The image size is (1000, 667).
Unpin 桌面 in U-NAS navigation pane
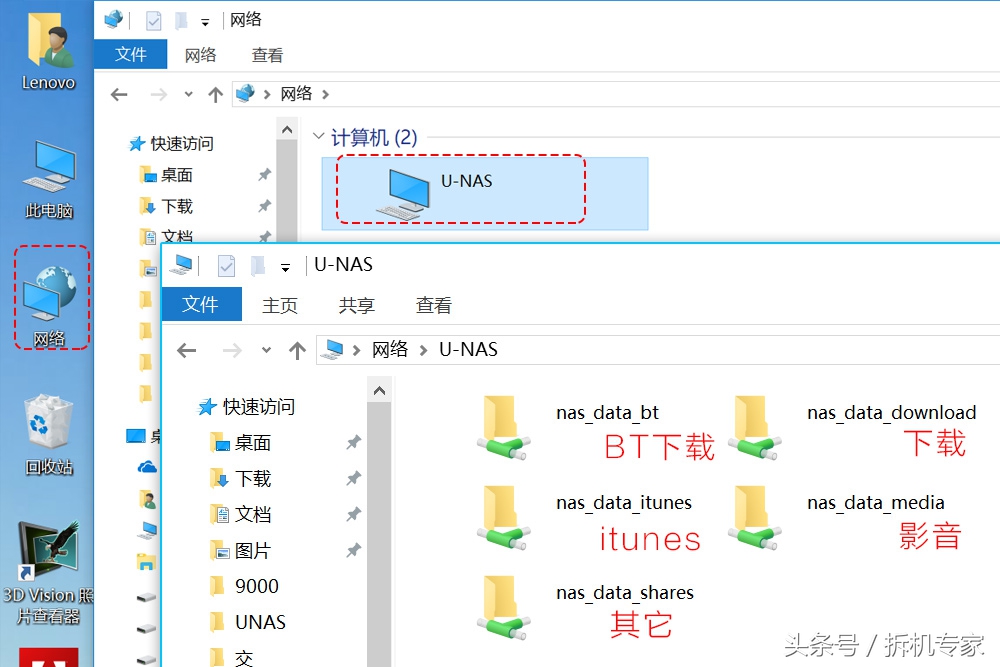pos(353,442)
